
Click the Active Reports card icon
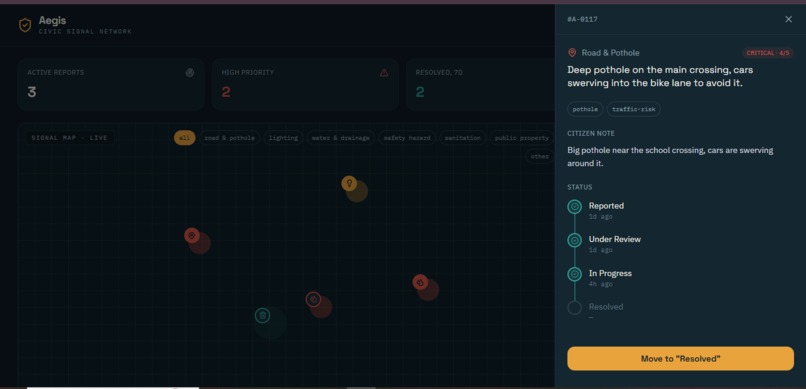[190, 72]
